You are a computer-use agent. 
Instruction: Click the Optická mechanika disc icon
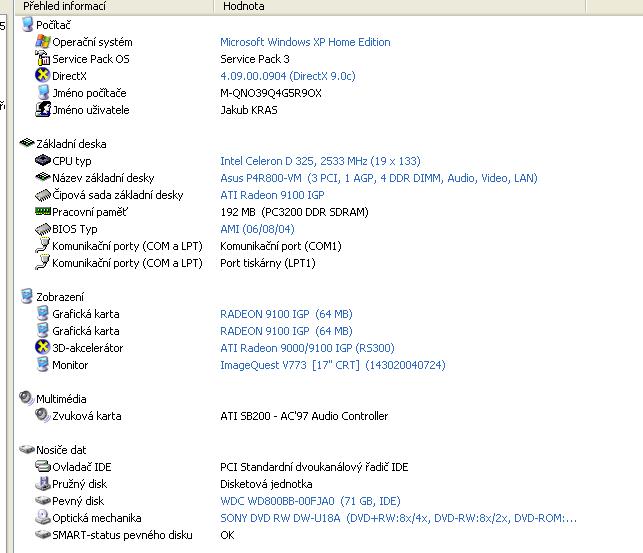(x=42, y=518)
